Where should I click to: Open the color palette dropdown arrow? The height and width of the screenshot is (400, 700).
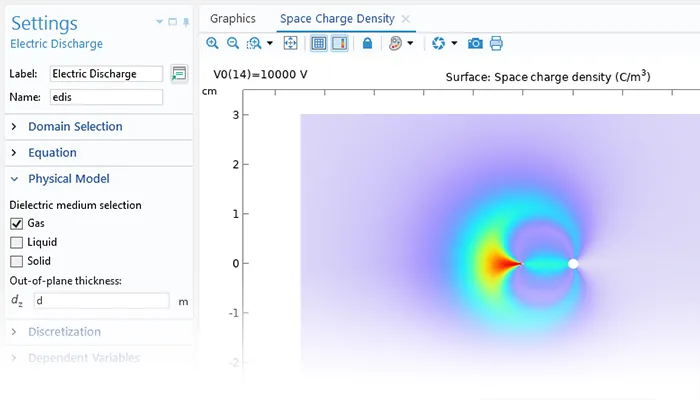410,44
